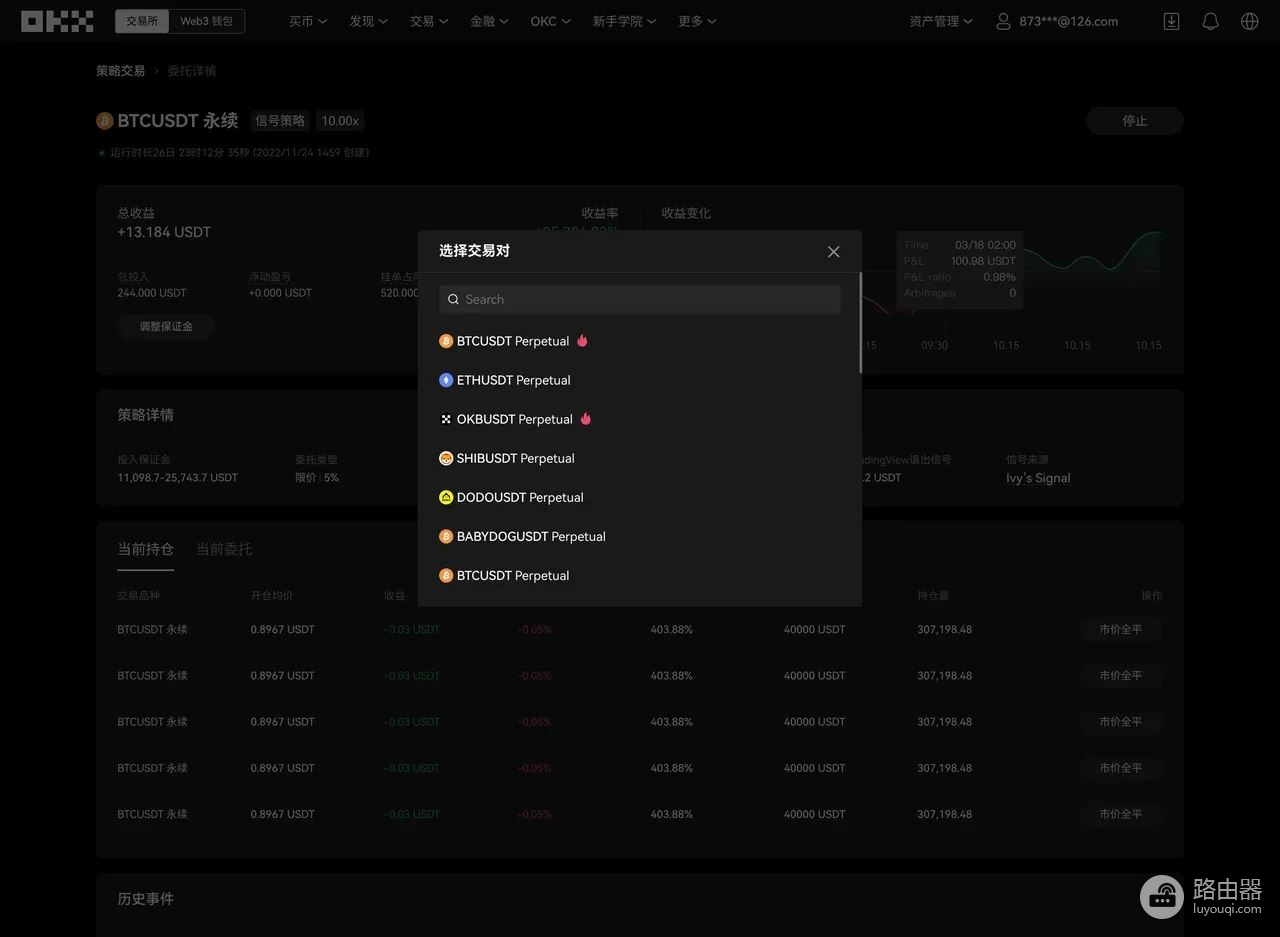Expand the OKC menu

click(x=550, y=21)
